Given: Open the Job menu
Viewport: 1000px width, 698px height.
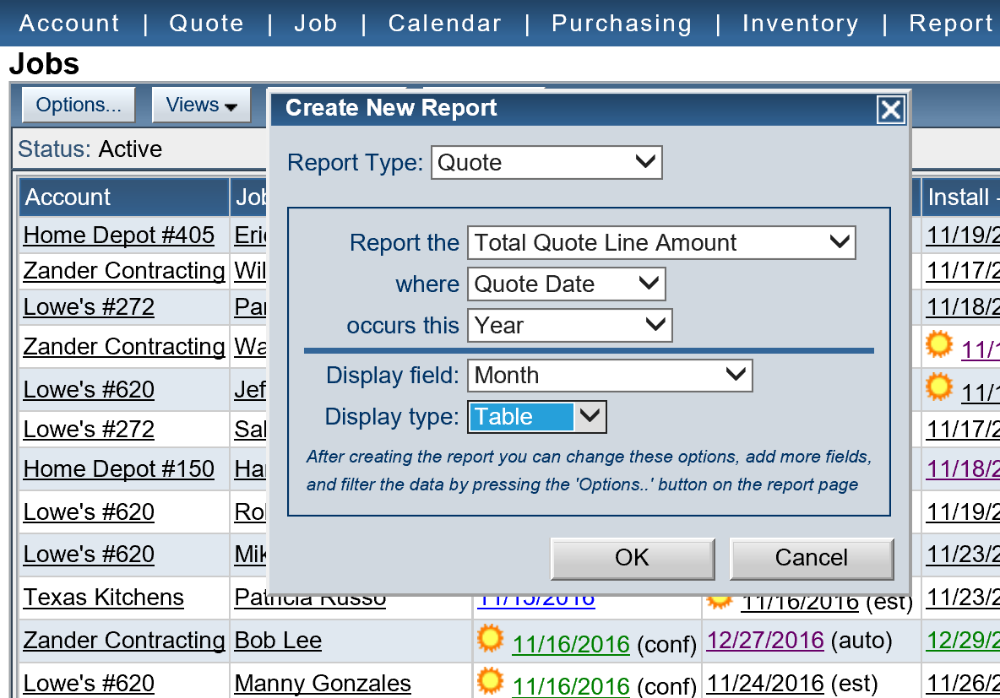Looking at the screenshot, I should 316,23.
